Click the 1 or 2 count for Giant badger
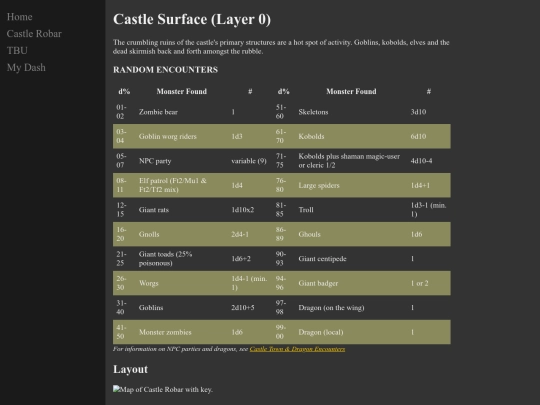540x405 pixels. coord(419,283)
